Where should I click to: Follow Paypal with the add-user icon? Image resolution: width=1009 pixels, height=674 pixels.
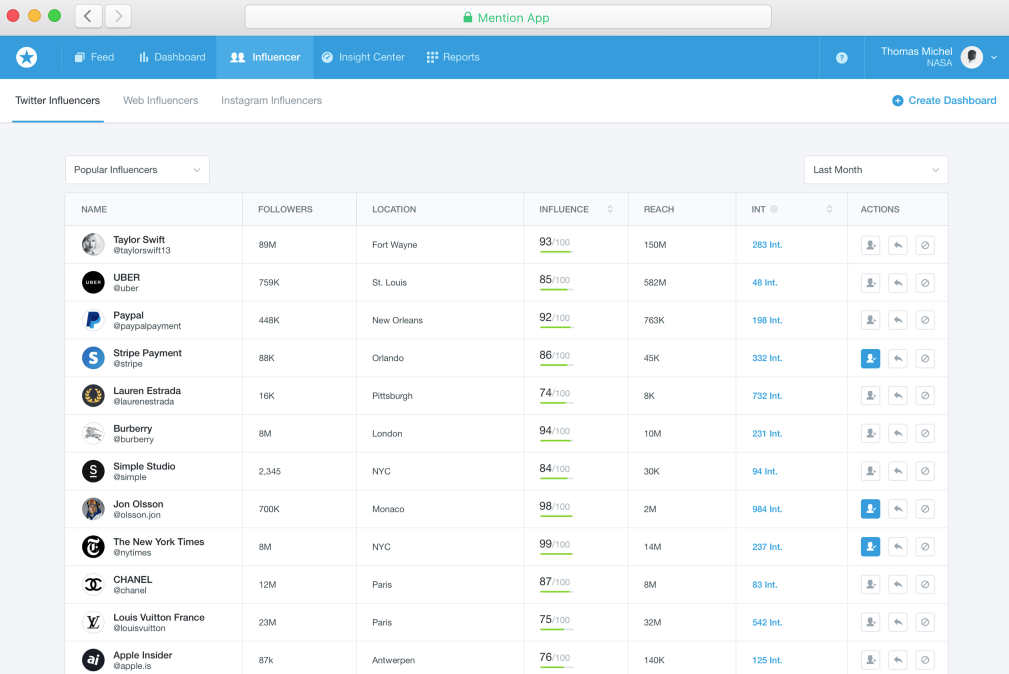871,320
